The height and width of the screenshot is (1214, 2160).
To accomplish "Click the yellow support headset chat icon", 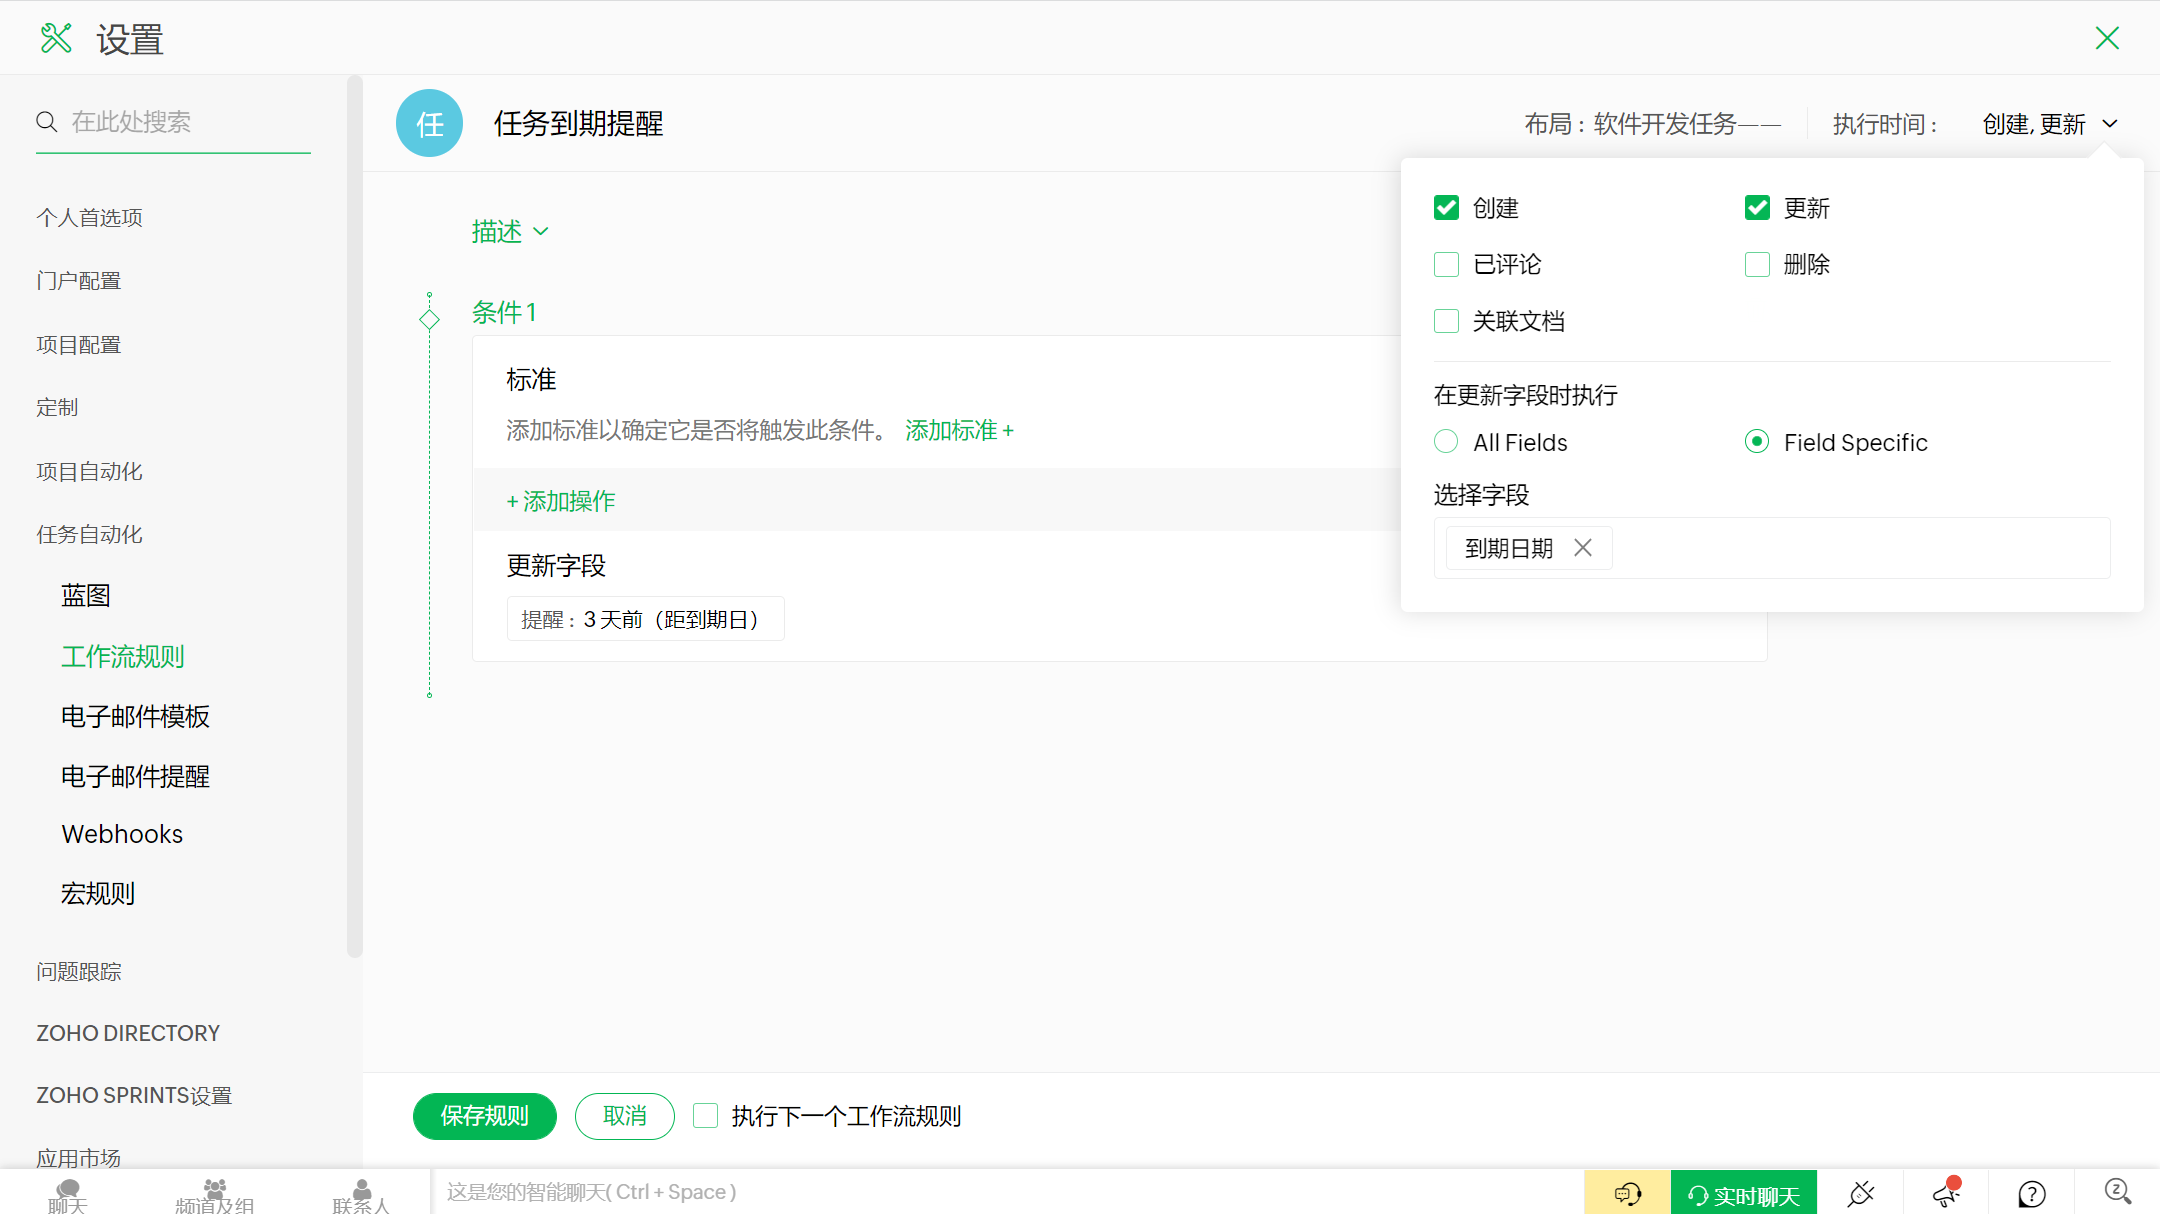I will click(1627, 1193).
